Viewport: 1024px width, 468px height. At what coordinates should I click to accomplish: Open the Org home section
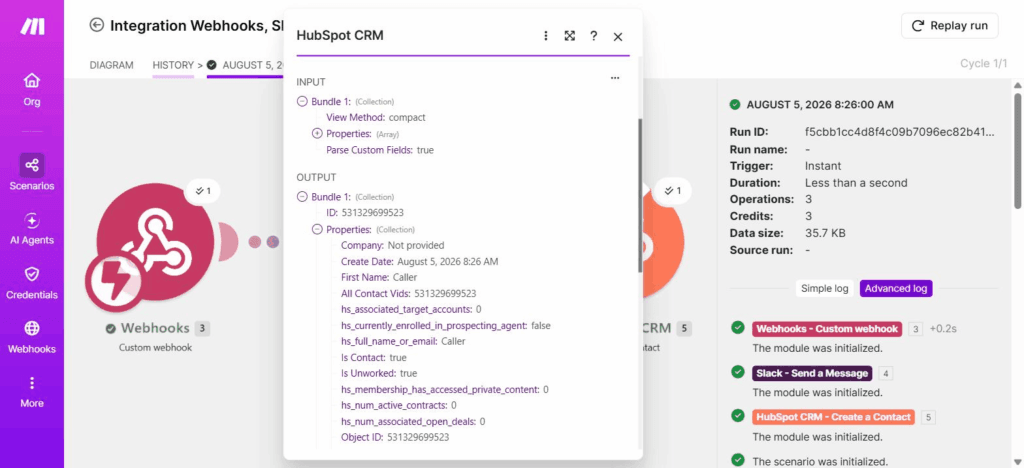point(31,89)
